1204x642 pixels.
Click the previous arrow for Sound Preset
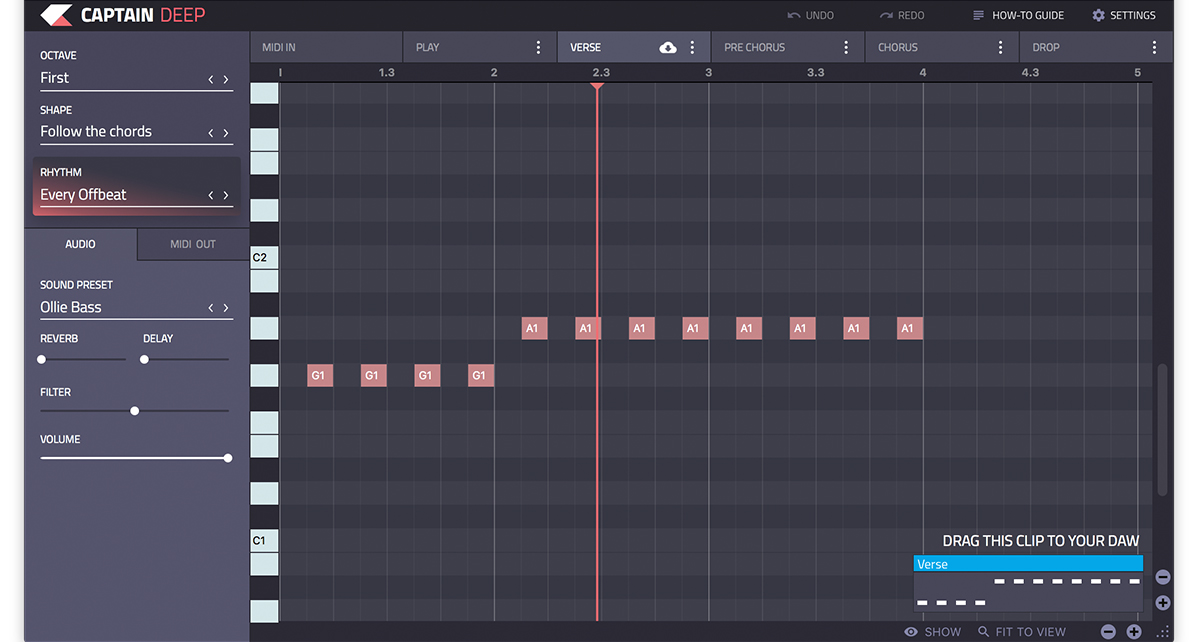coord(210,308)
